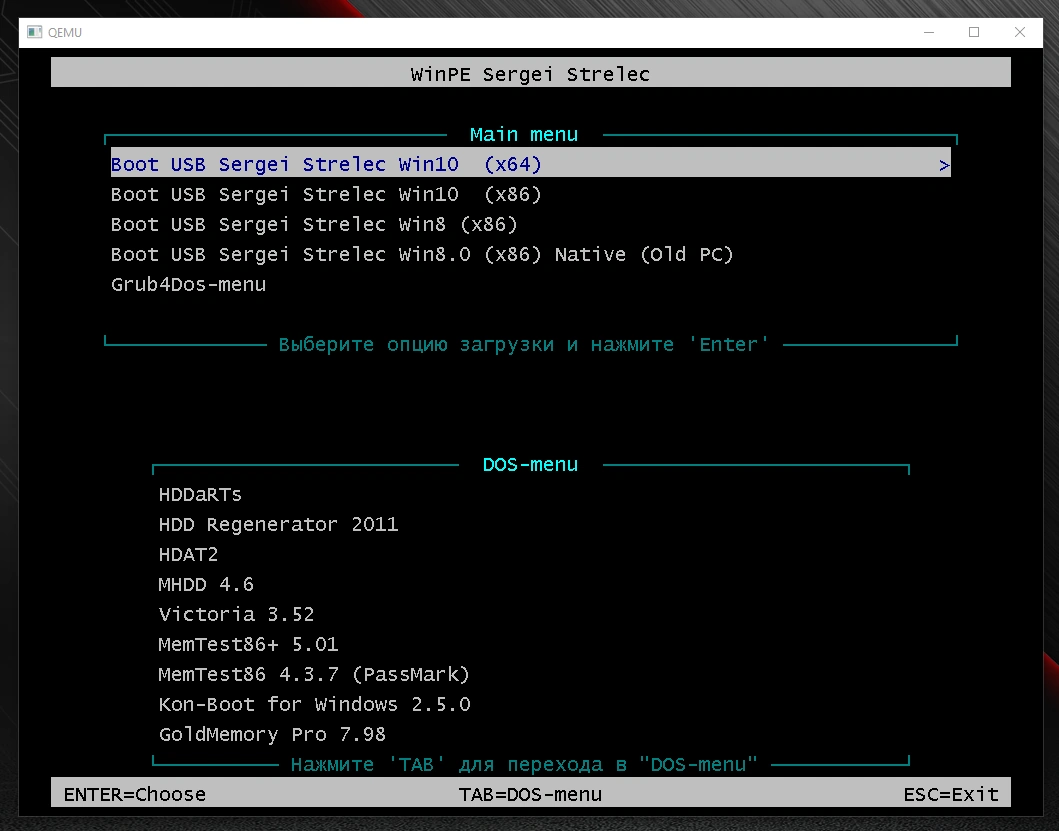Select GoldMemory Pro 7.98
The height and width of the screenshot is (831, 1059).
[x=272, y=734]
